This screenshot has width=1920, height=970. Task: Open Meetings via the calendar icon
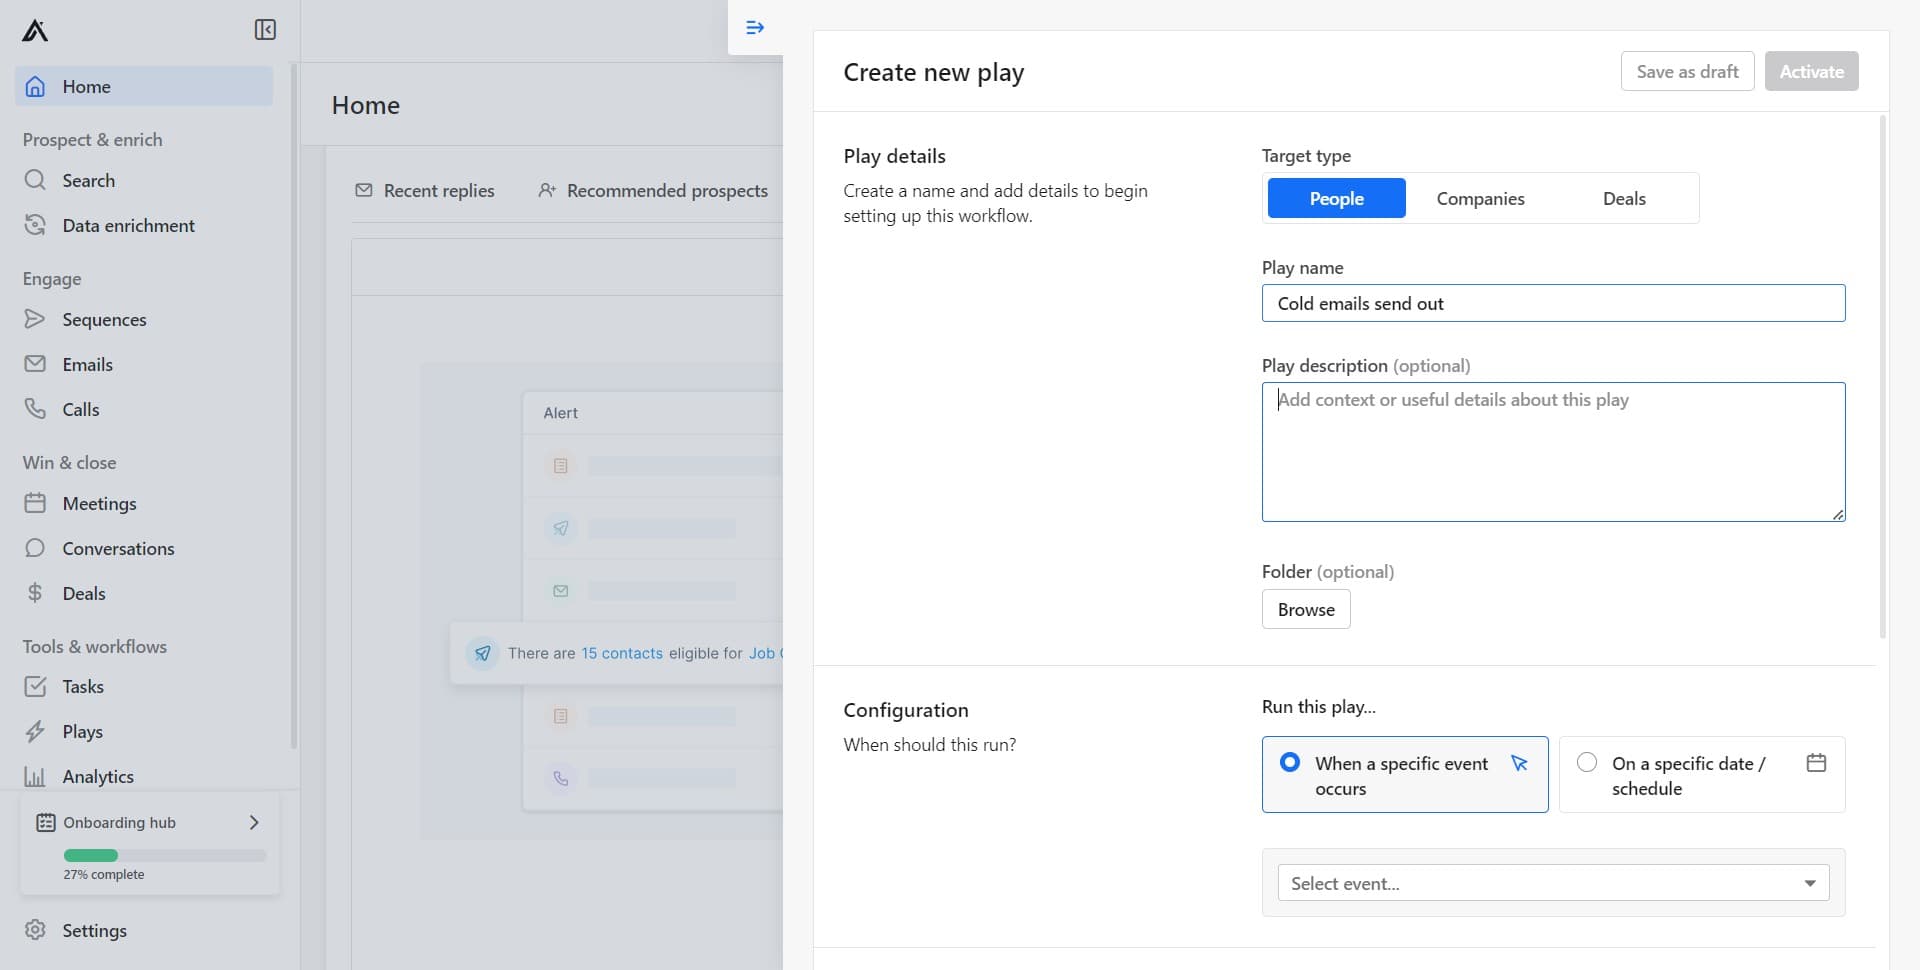coord(35,503)
